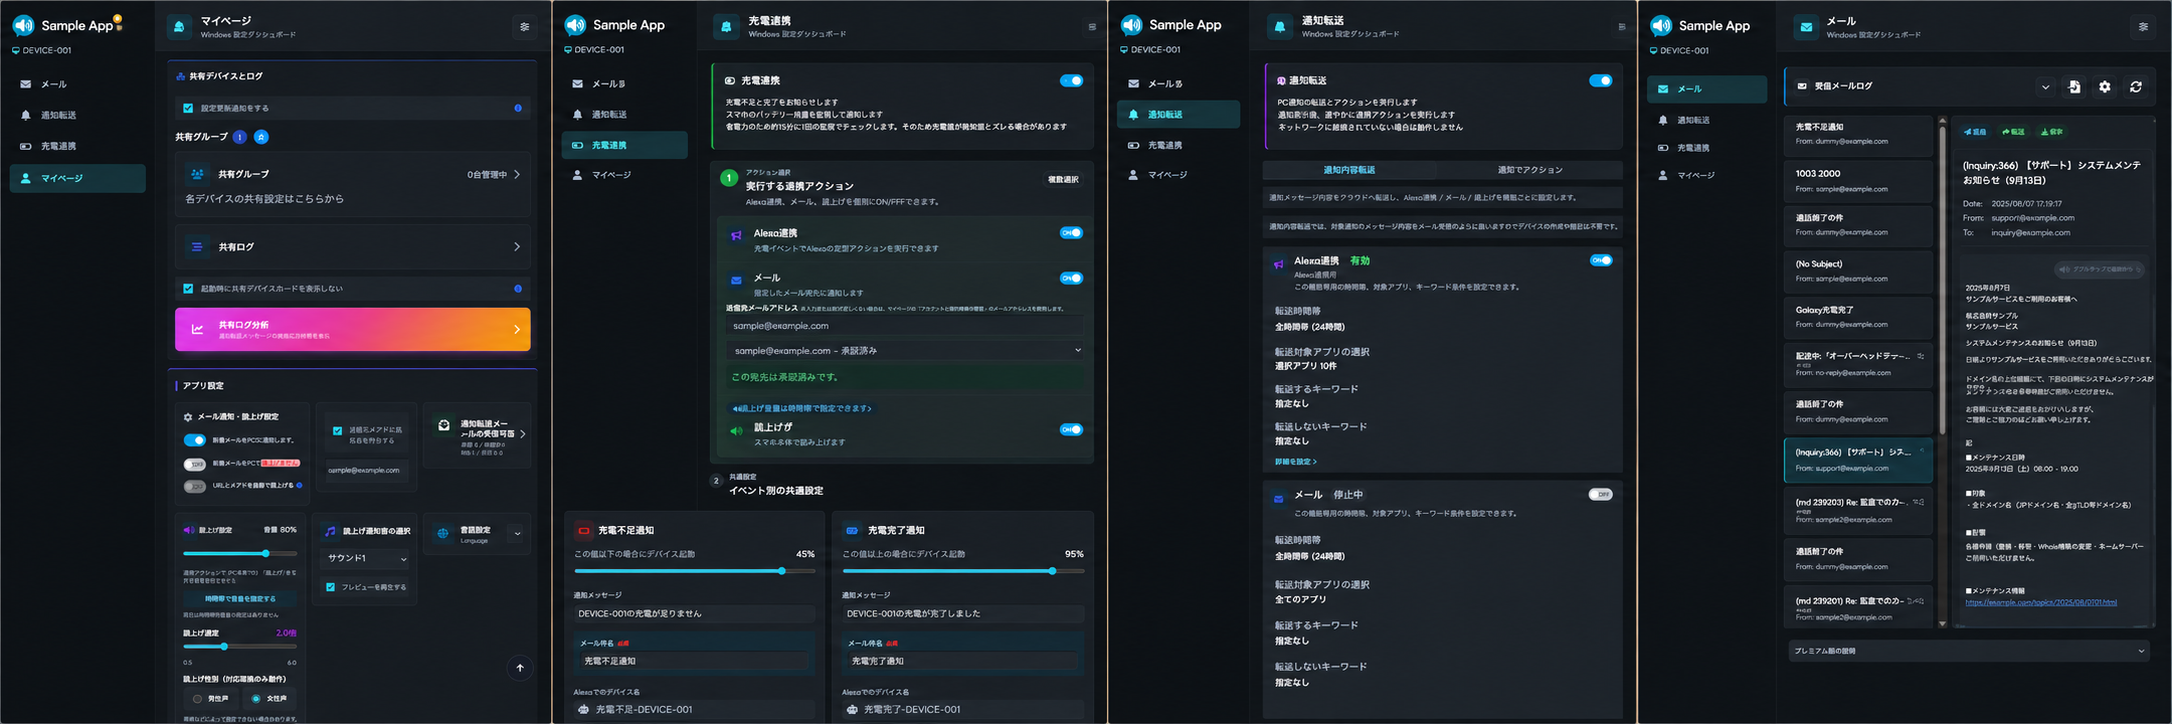Open 共有ログ分析 banner arrow
This screenshot has height=724, width=2172.
(517, 329)
